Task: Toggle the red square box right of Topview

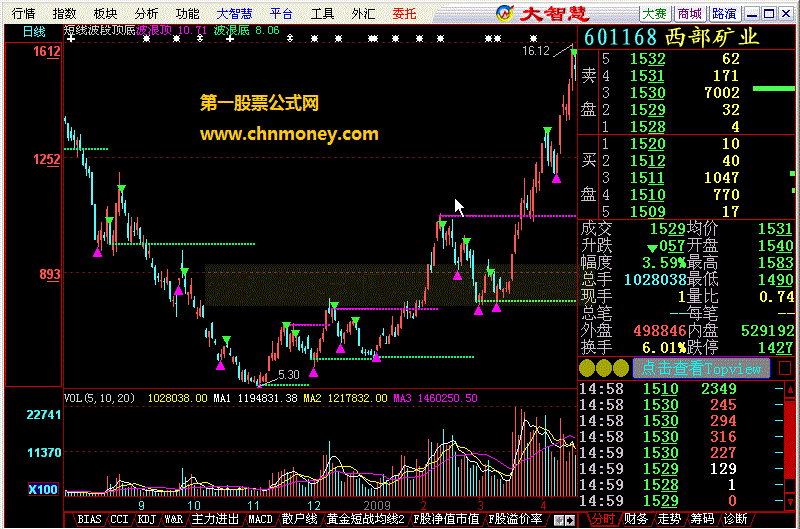Action: pos(785,368)
